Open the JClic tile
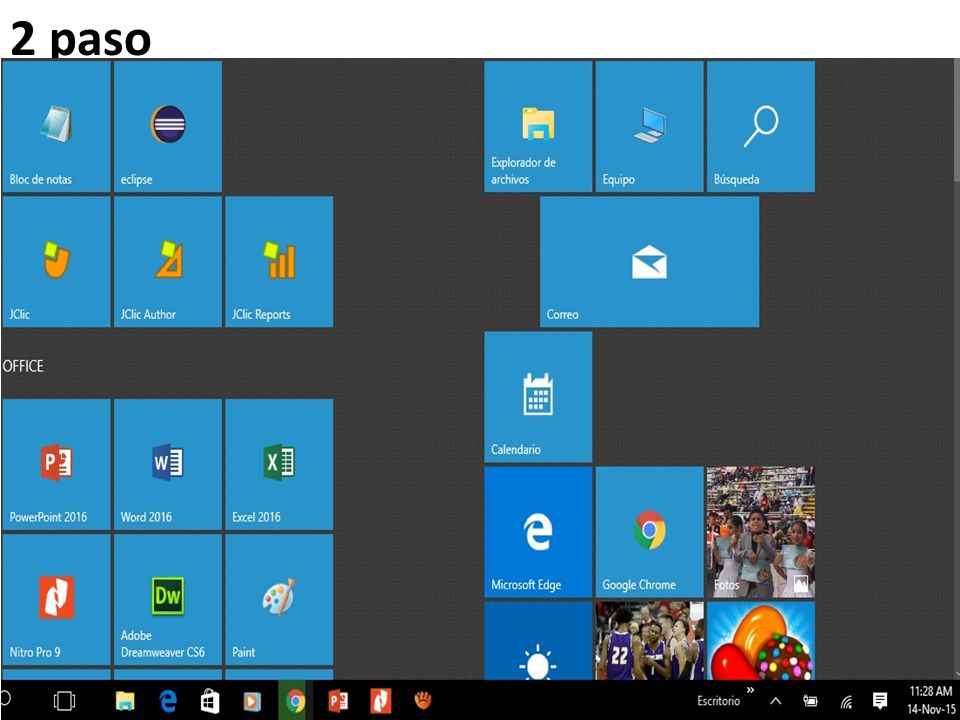The image size is (960, 720). 56,262
